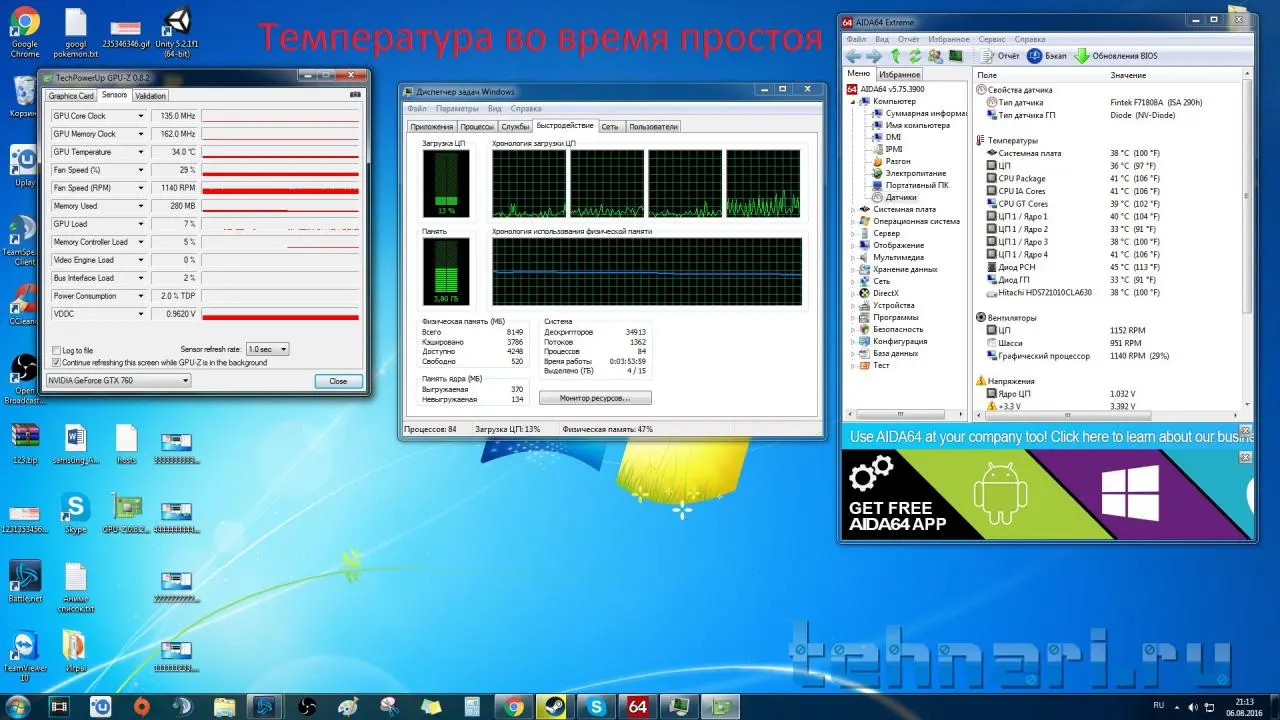Viewport: 1280px width, 720px height.
Task: Open the Users icon in AIDA64 toolbar
Action: click(936, 56)
